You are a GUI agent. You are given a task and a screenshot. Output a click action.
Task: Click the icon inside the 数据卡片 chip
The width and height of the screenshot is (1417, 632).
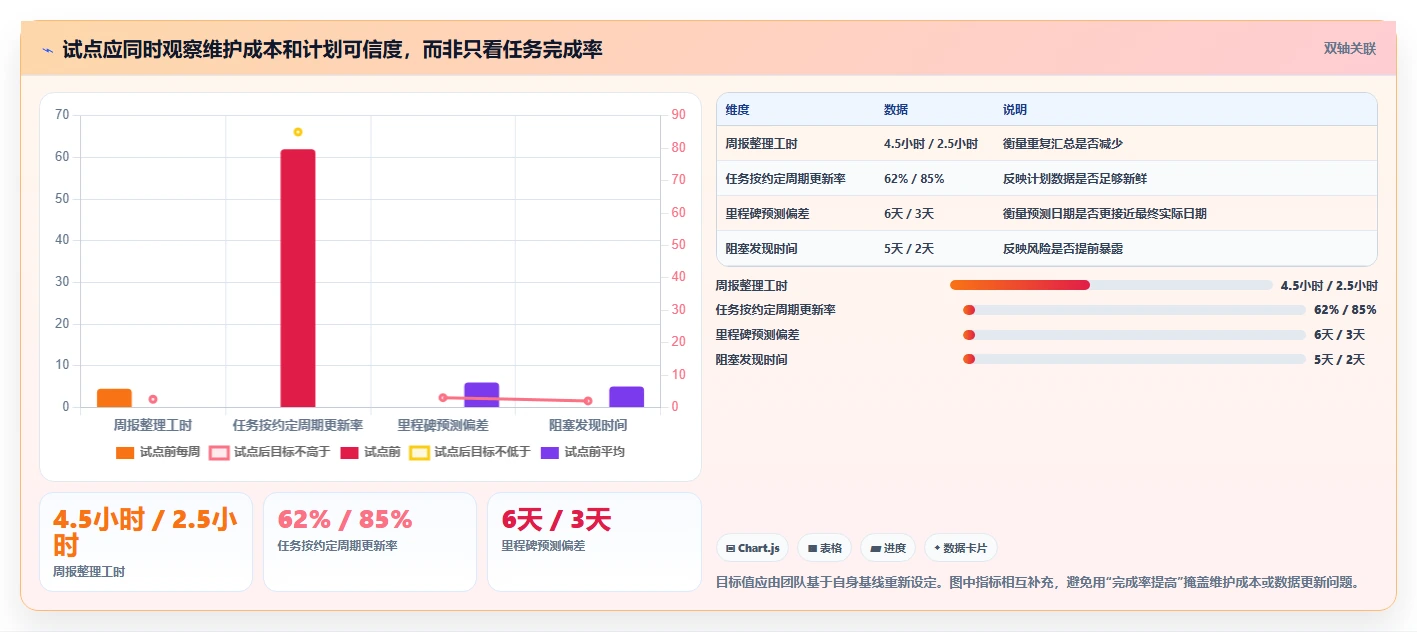[937, 548]
